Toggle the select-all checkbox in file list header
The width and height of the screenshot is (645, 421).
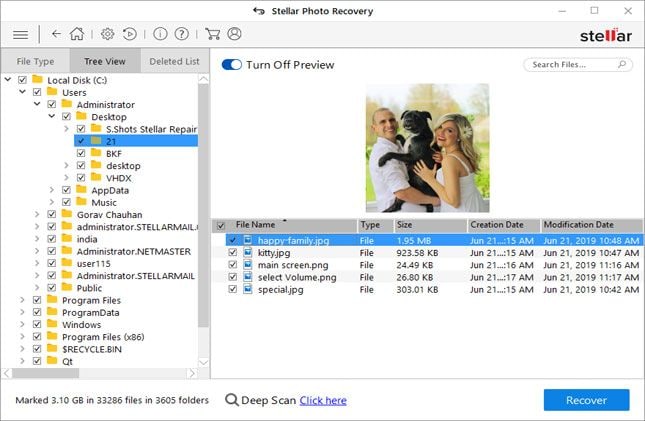click(x=221, y=226)
